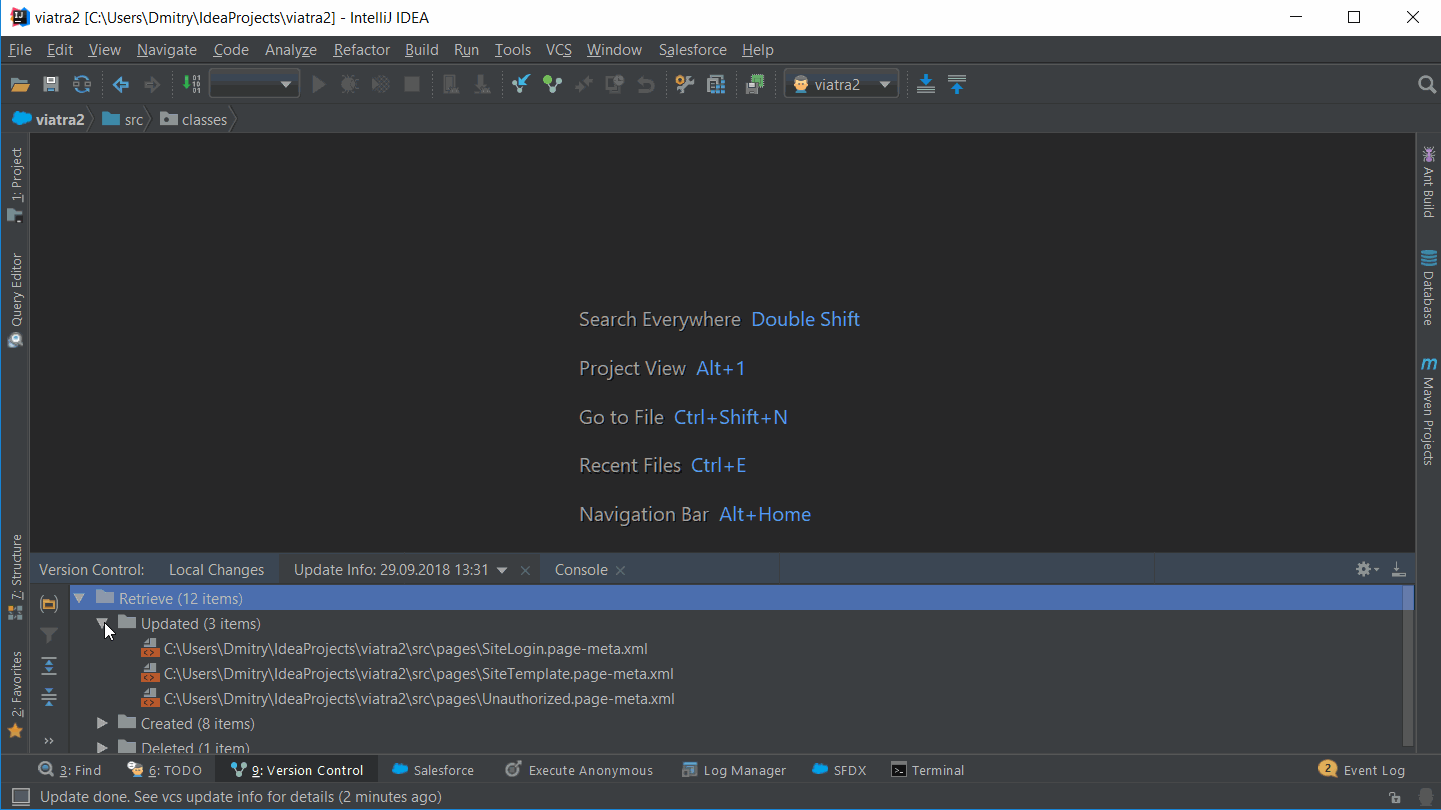Select Unauthorized.page-meta.xml file
The image size is (1441, 810).
tap(408, 698)
